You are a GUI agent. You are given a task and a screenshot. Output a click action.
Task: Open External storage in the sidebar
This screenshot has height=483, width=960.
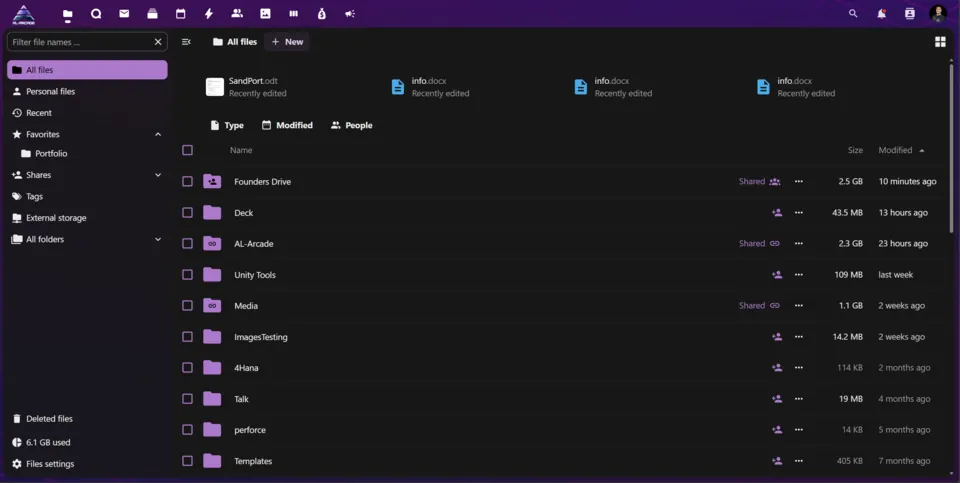tap(87, 218)
